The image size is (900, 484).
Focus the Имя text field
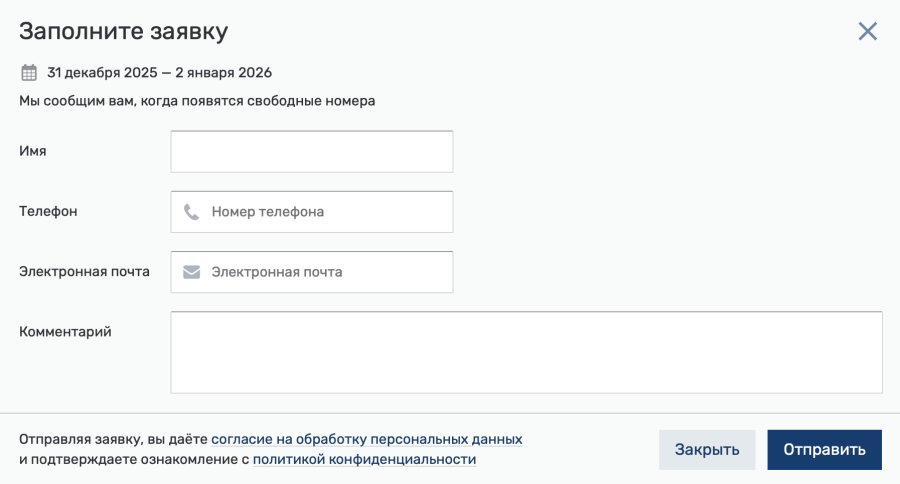point(312,152)
